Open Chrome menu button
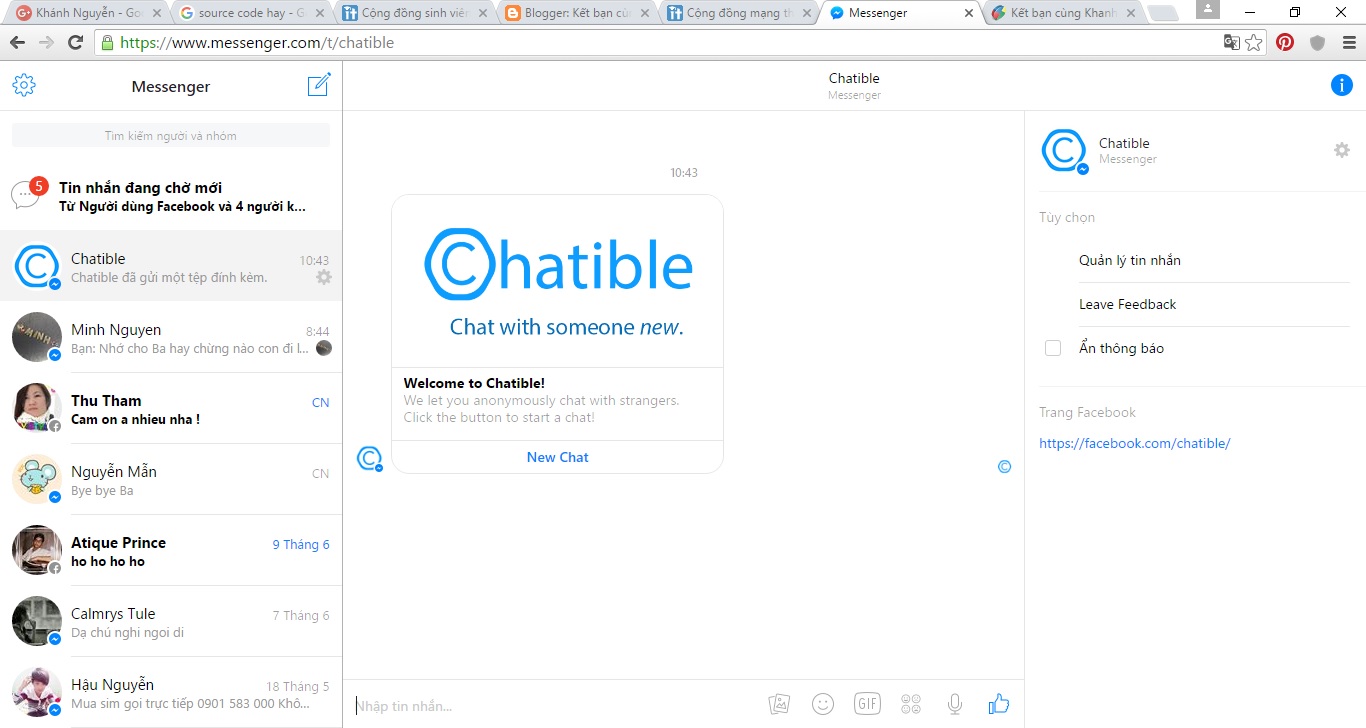The width and height of the screenshot is (1366, 728). pyautogui.click(x=1348, y=42)
